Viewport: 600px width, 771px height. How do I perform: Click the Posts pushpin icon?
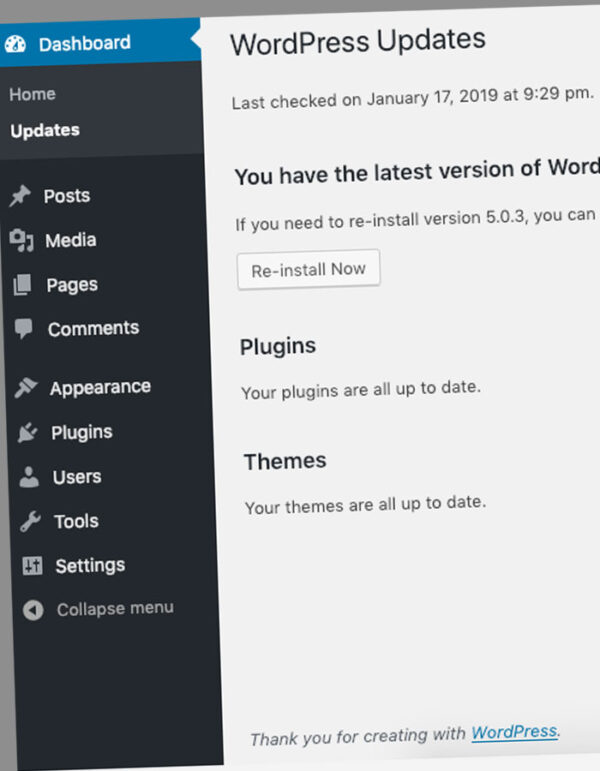pos(20,197)
